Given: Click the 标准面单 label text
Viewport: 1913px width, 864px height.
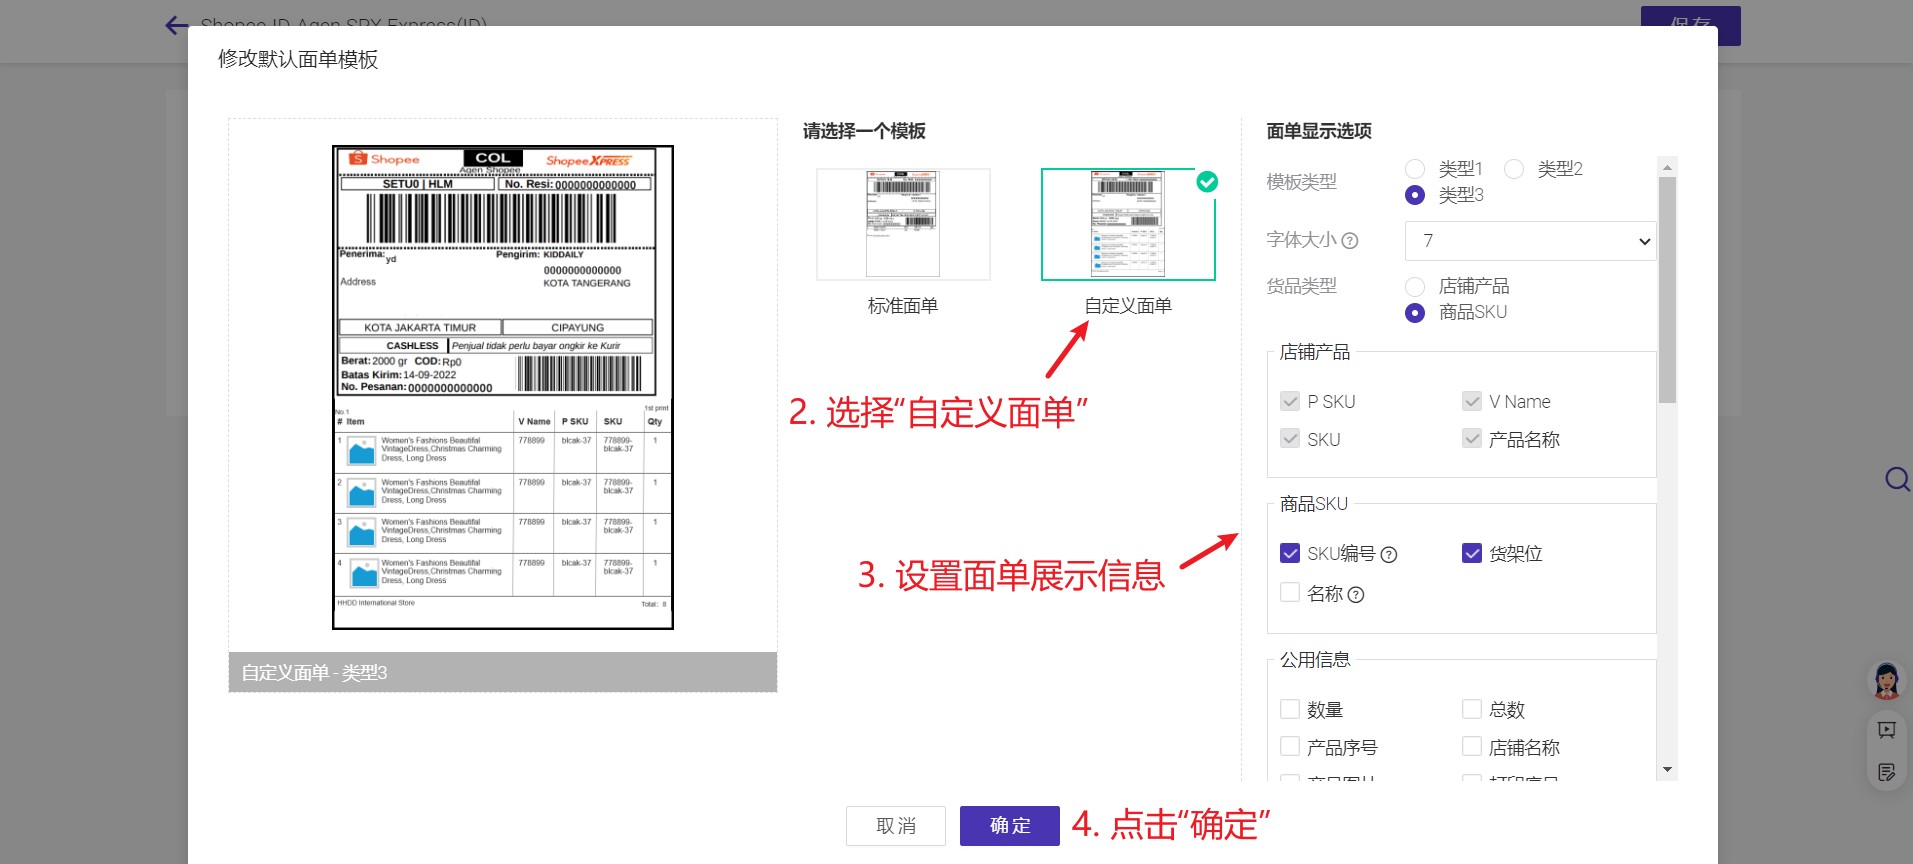Looking at the screenshot, I should 903,306.
